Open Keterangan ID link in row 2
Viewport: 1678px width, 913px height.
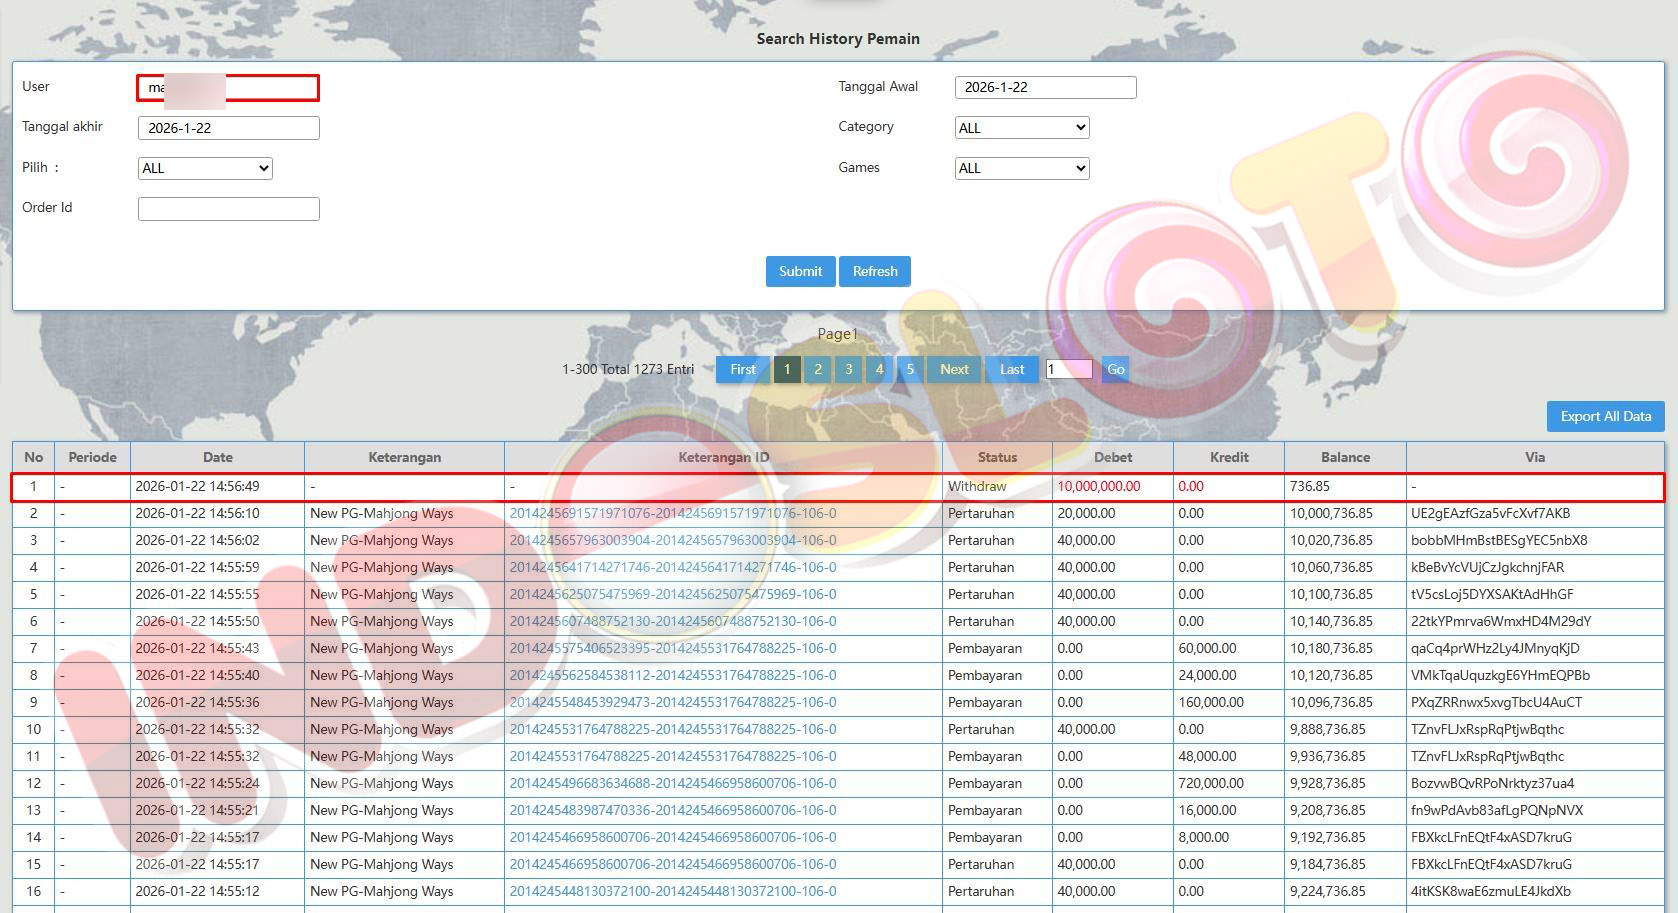pyautogui.click(x=673, y=513)
